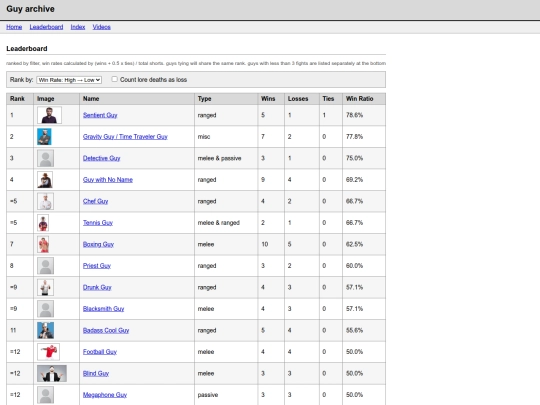
Task: Open the Badass Cool Guy link
Action: pos(106,330)
